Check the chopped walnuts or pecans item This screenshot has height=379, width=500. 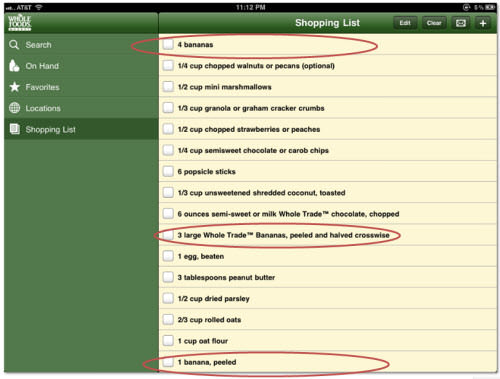click(168, 66)
